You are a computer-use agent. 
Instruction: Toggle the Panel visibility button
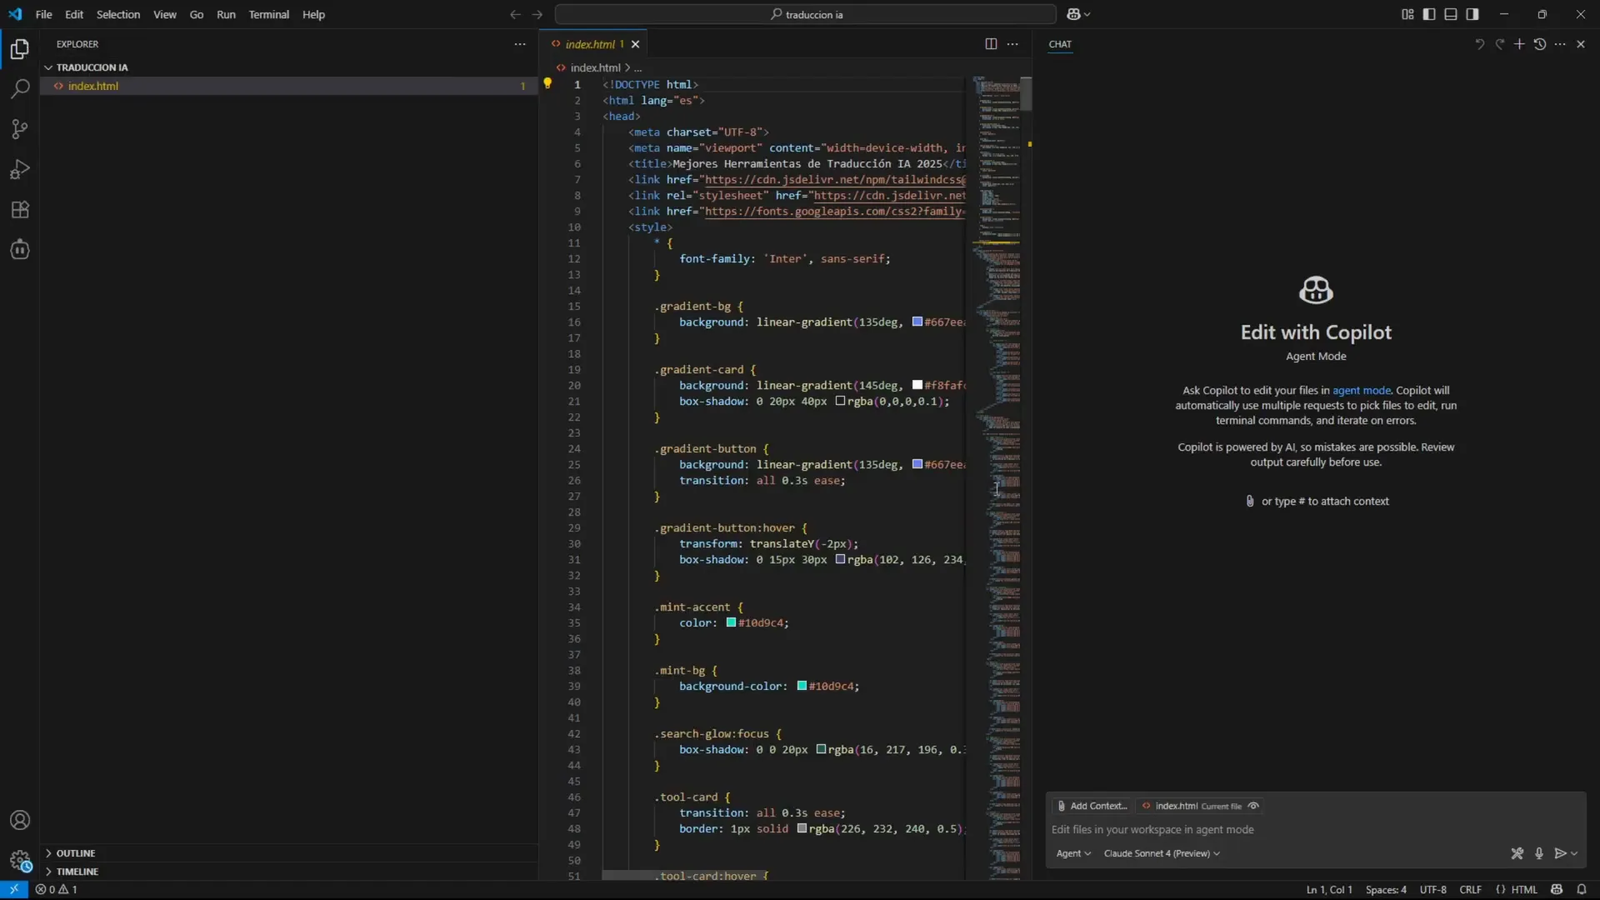click(1450, 14)
